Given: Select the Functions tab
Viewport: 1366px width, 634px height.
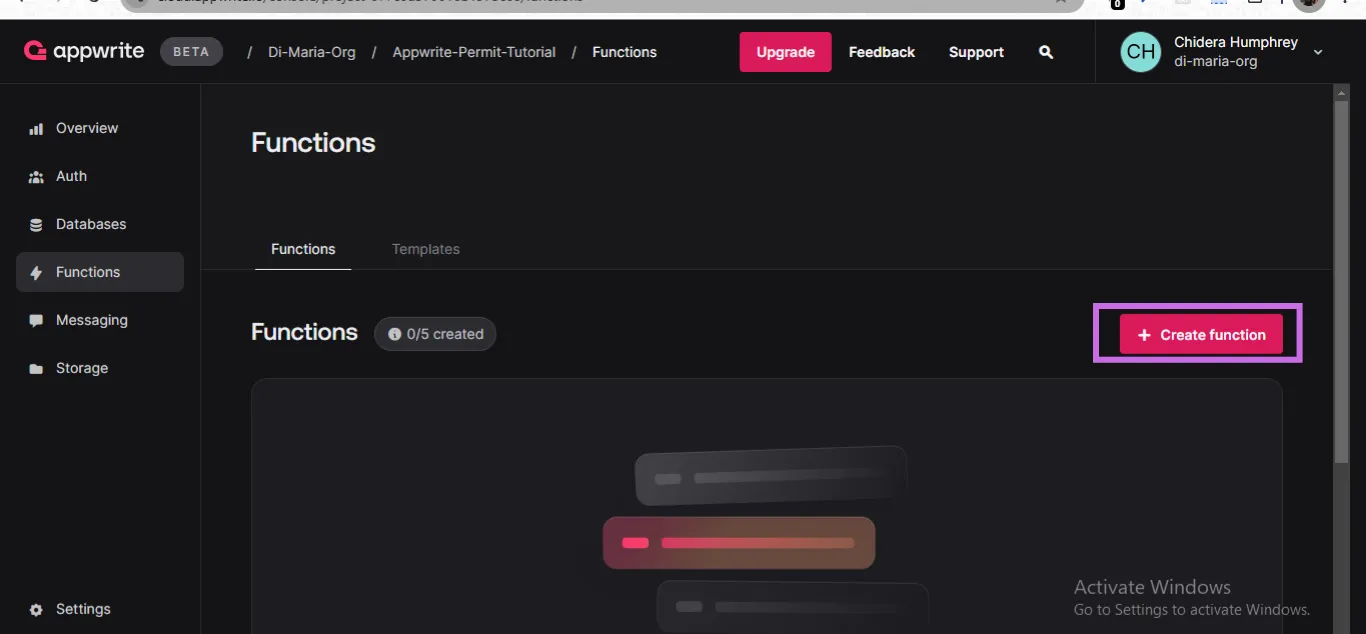Looking at the screenshot, I should pos(303,249).
